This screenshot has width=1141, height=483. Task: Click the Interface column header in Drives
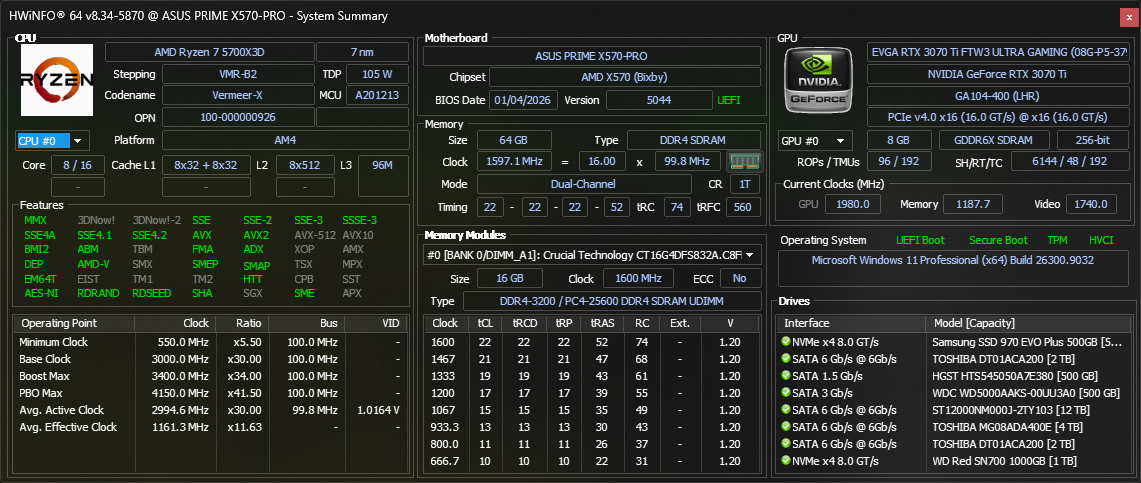[851, 323]
